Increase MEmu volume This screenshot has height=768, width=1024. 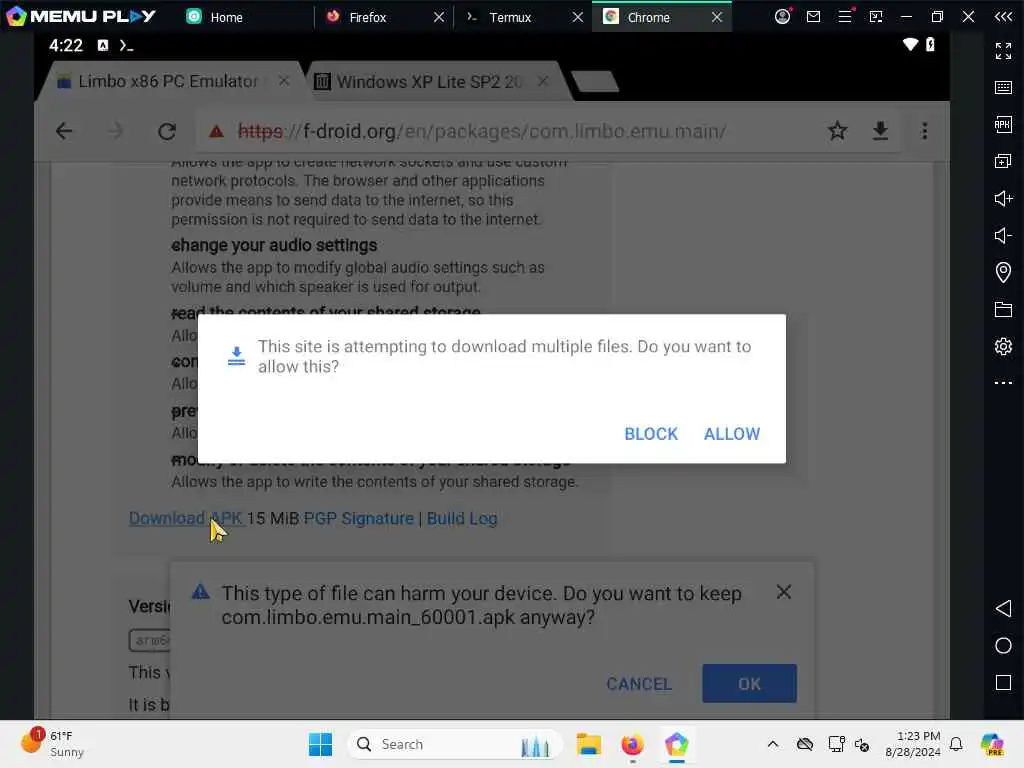tap(1003, 199)
